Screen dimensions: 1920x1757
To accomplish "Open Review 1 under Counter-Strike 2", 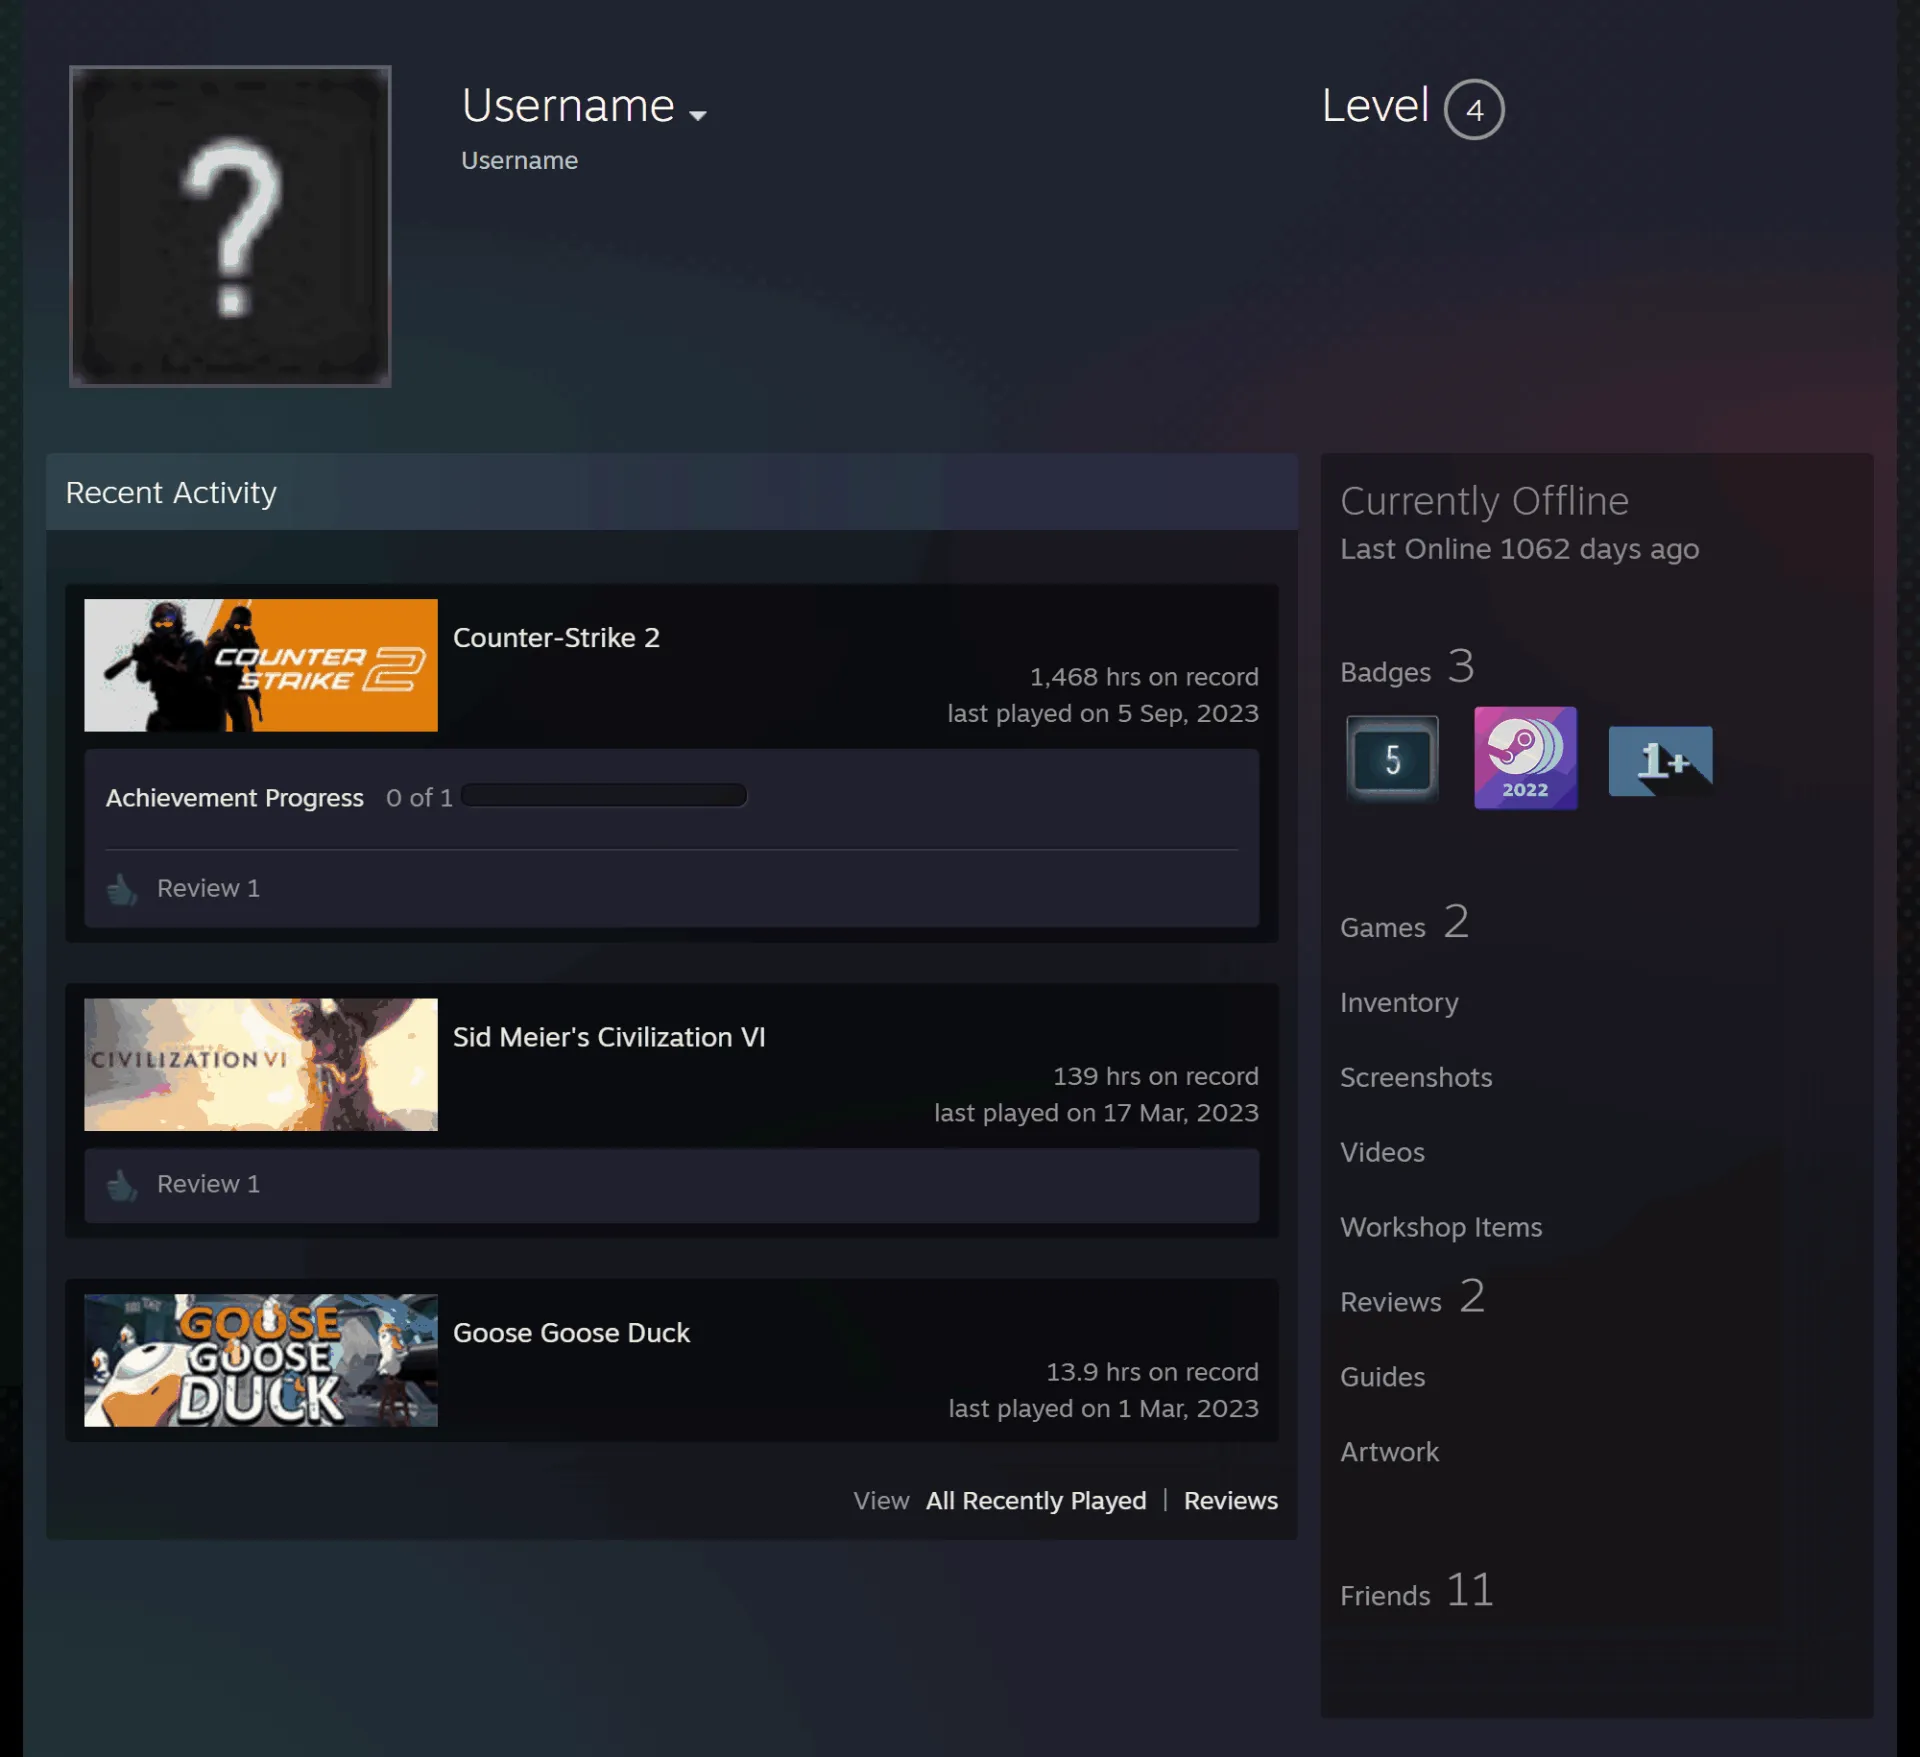I will [208, 888].
